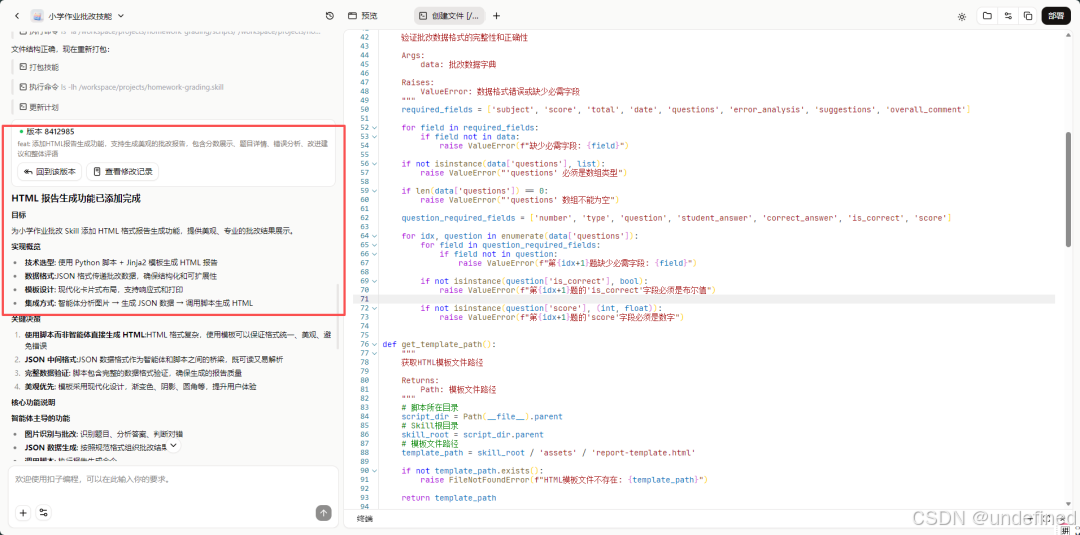Select the 创建文件 editor tab
The width and height of the screenshot is (1080, 535).
point(449,15)
